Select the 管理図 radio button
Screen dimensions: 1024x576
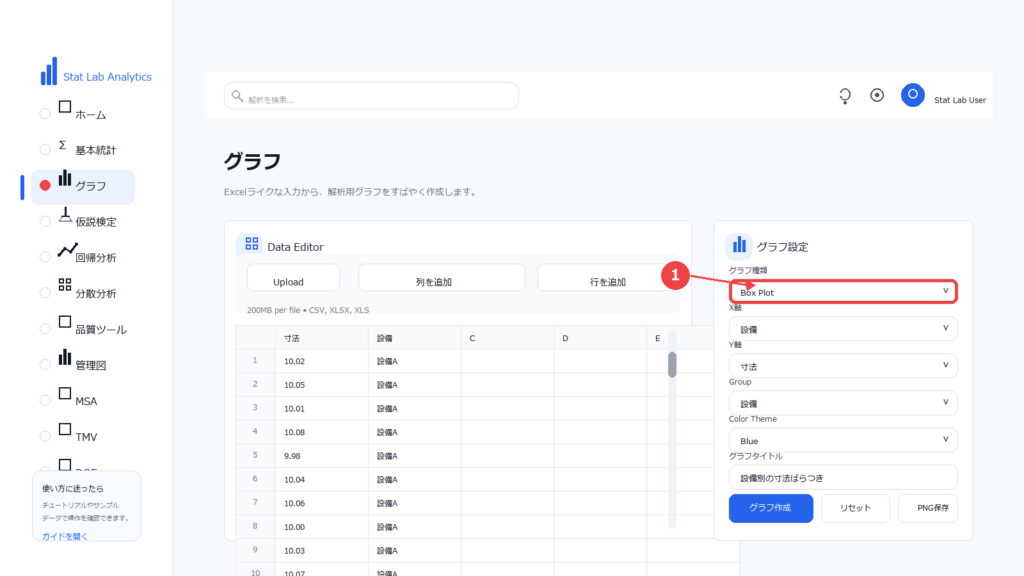(x=45, y=364)
